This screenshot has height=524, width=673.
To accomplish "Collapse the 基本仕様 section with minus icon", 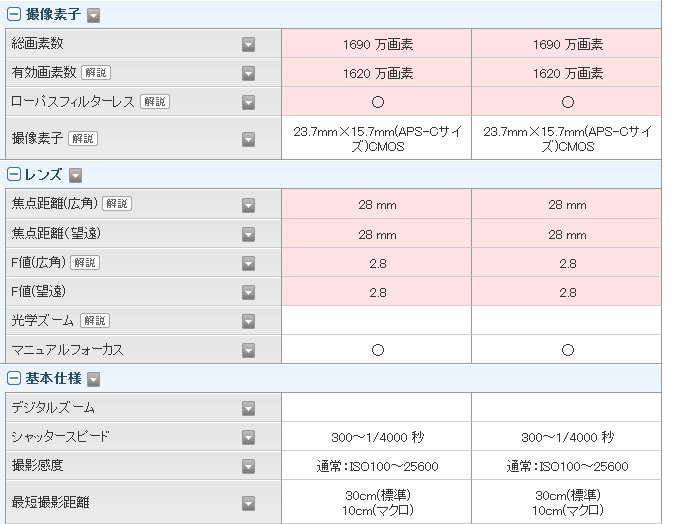I will click(14, 378).
